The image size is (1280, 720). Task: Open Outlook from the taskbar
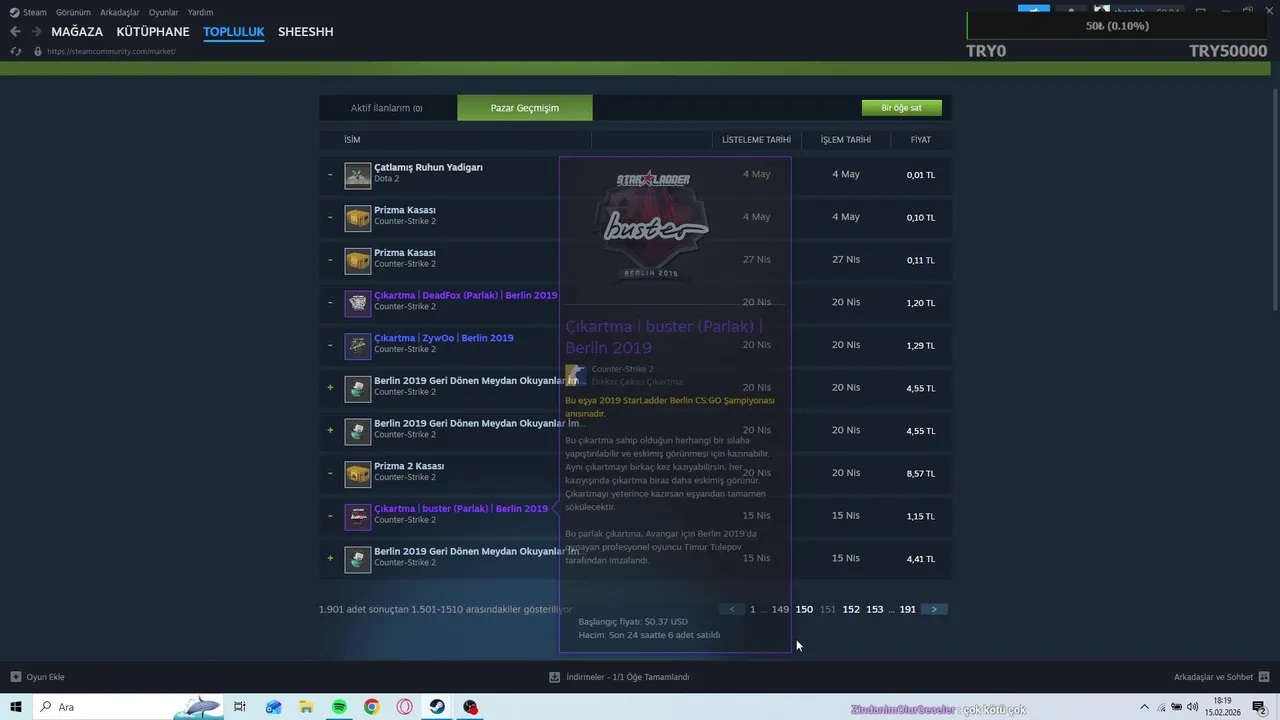coord(274,707)
